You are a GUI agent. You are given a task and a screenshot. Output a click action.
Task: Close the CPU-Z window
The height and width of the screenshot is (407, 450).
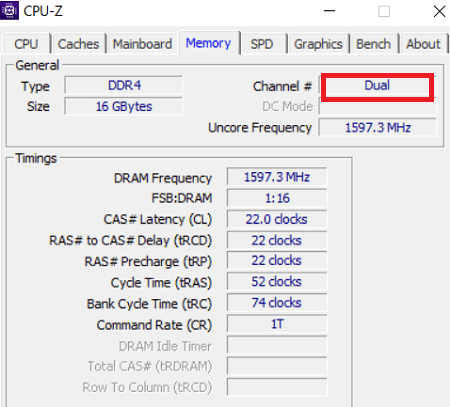pyautogui.click(x=439, y=11)
